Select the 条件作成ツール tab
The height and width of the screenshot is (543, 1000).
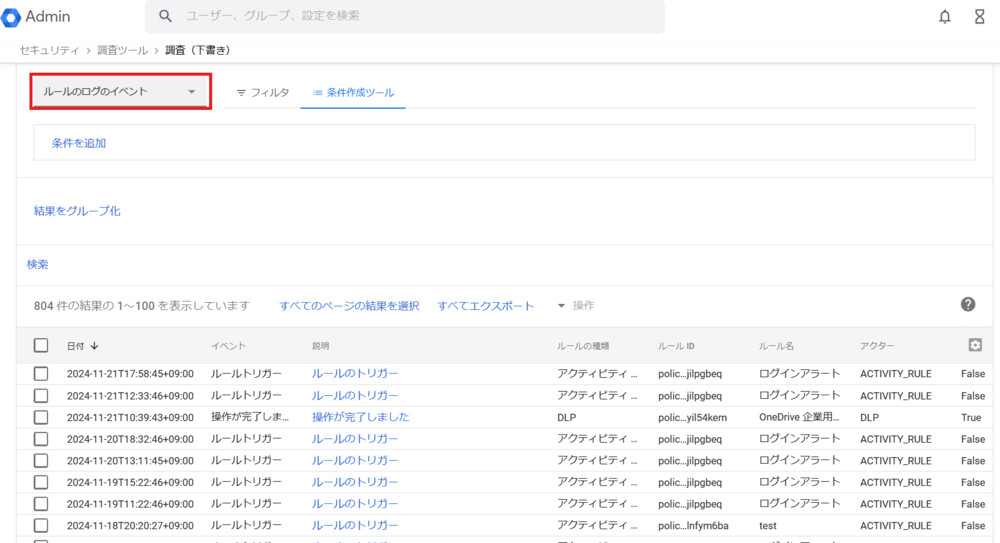click(x=353, y=92)
